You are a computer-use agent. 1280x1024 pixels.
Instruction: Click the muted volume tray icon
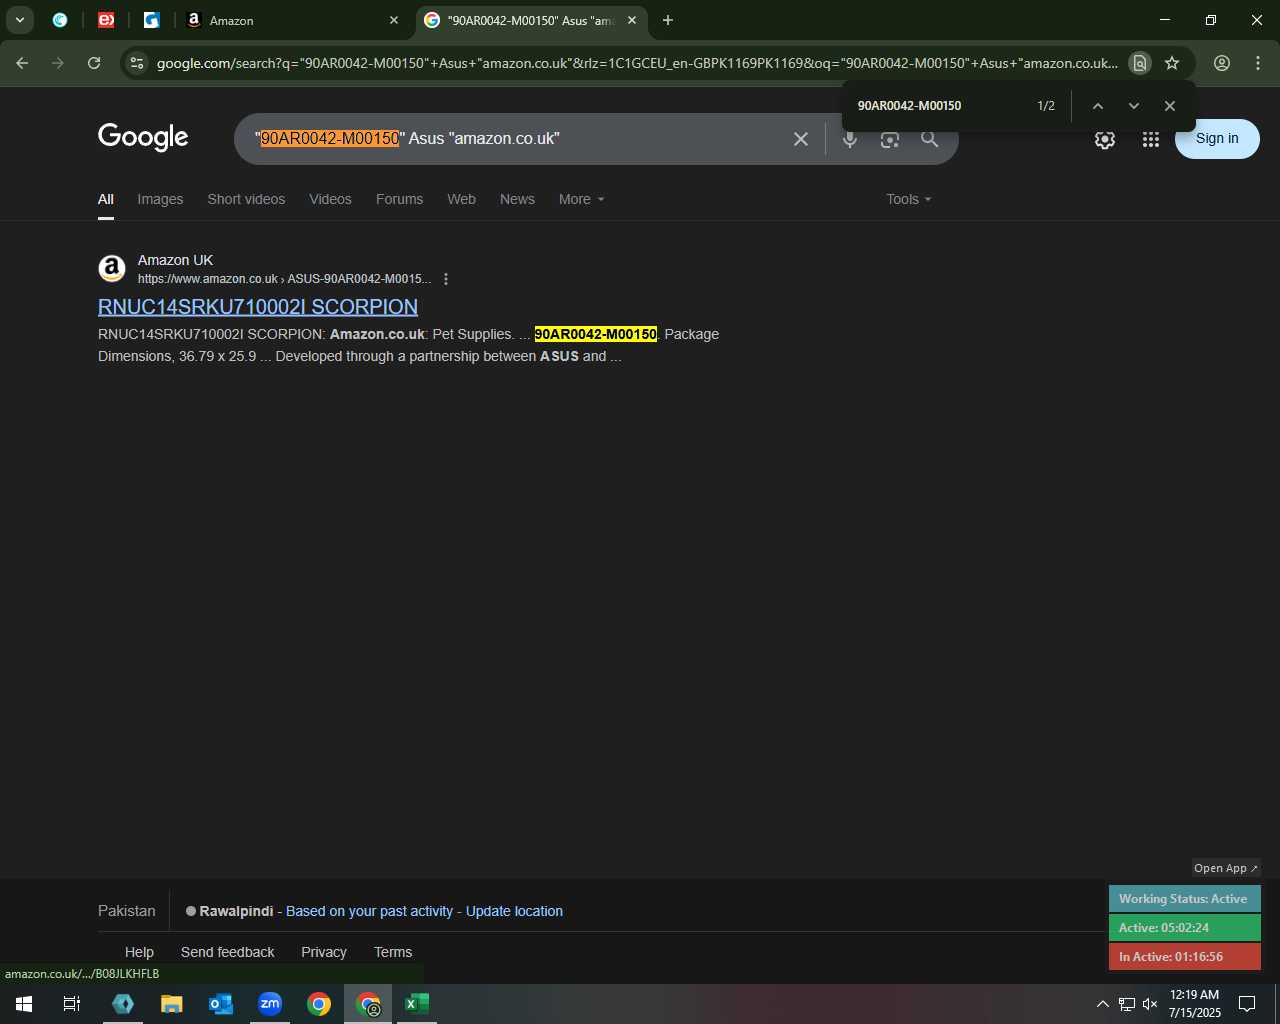pos(1151,1004)
